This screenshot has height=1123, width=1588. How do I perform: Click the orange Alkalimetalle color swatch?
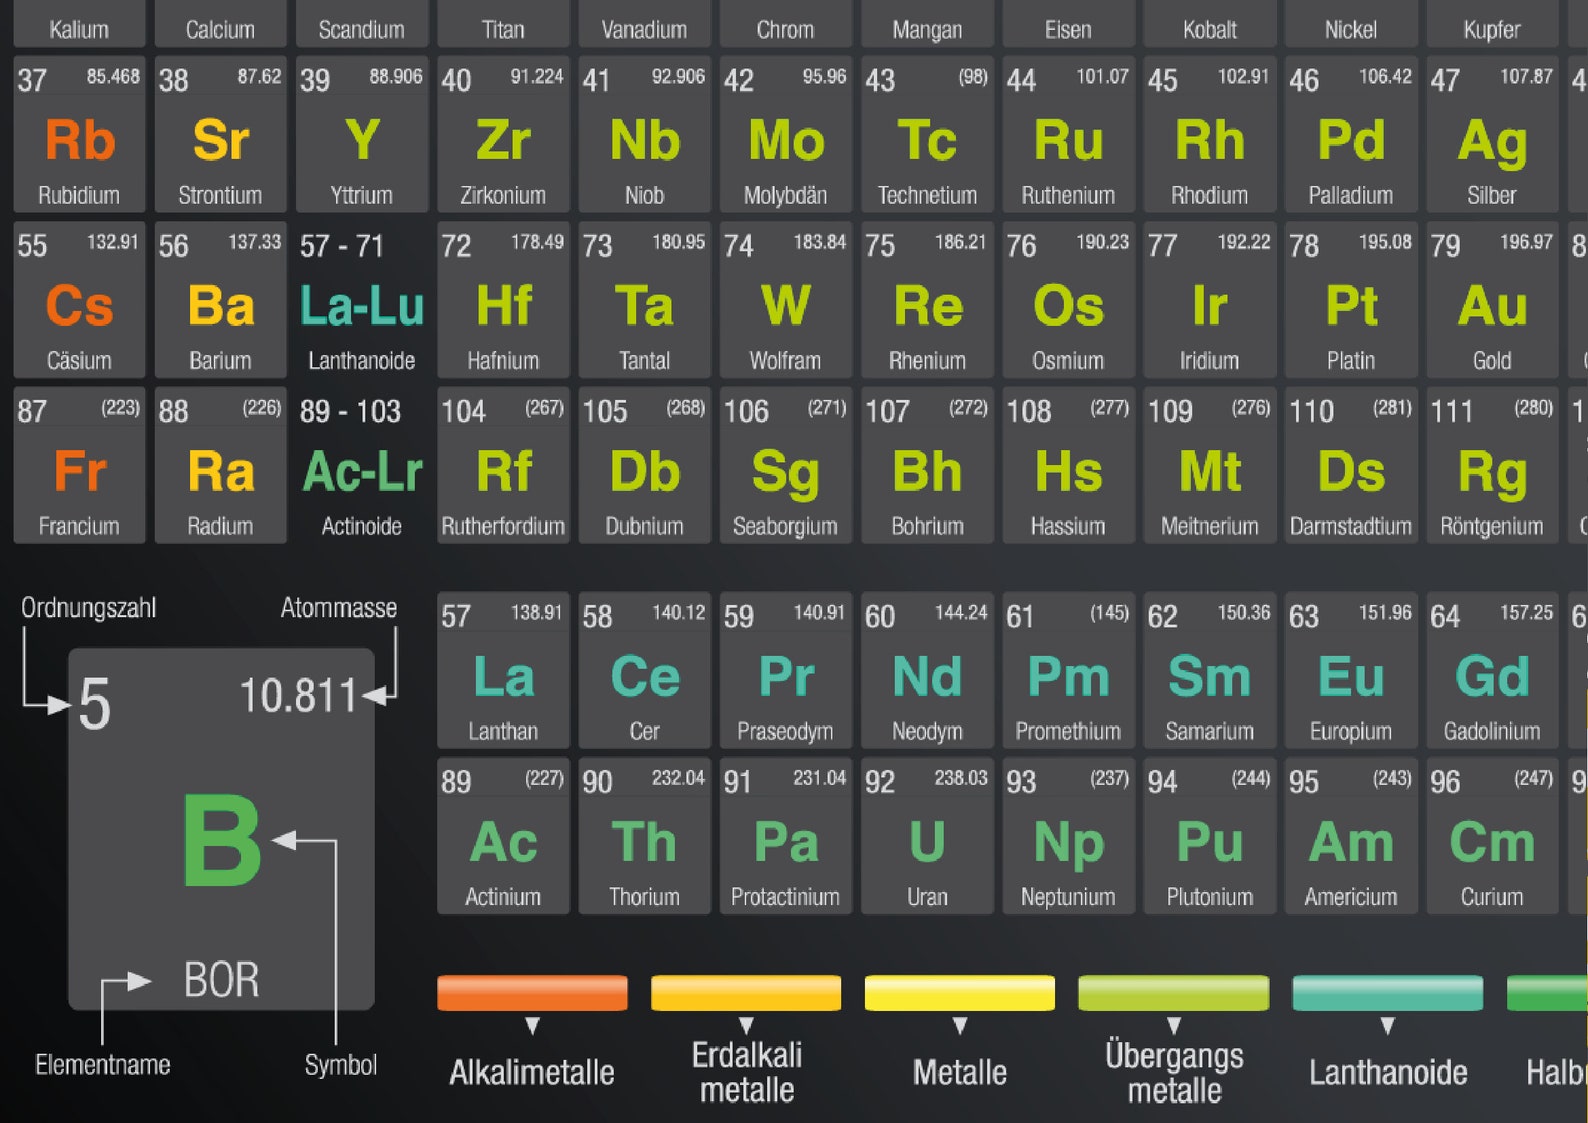pos(532,993)
